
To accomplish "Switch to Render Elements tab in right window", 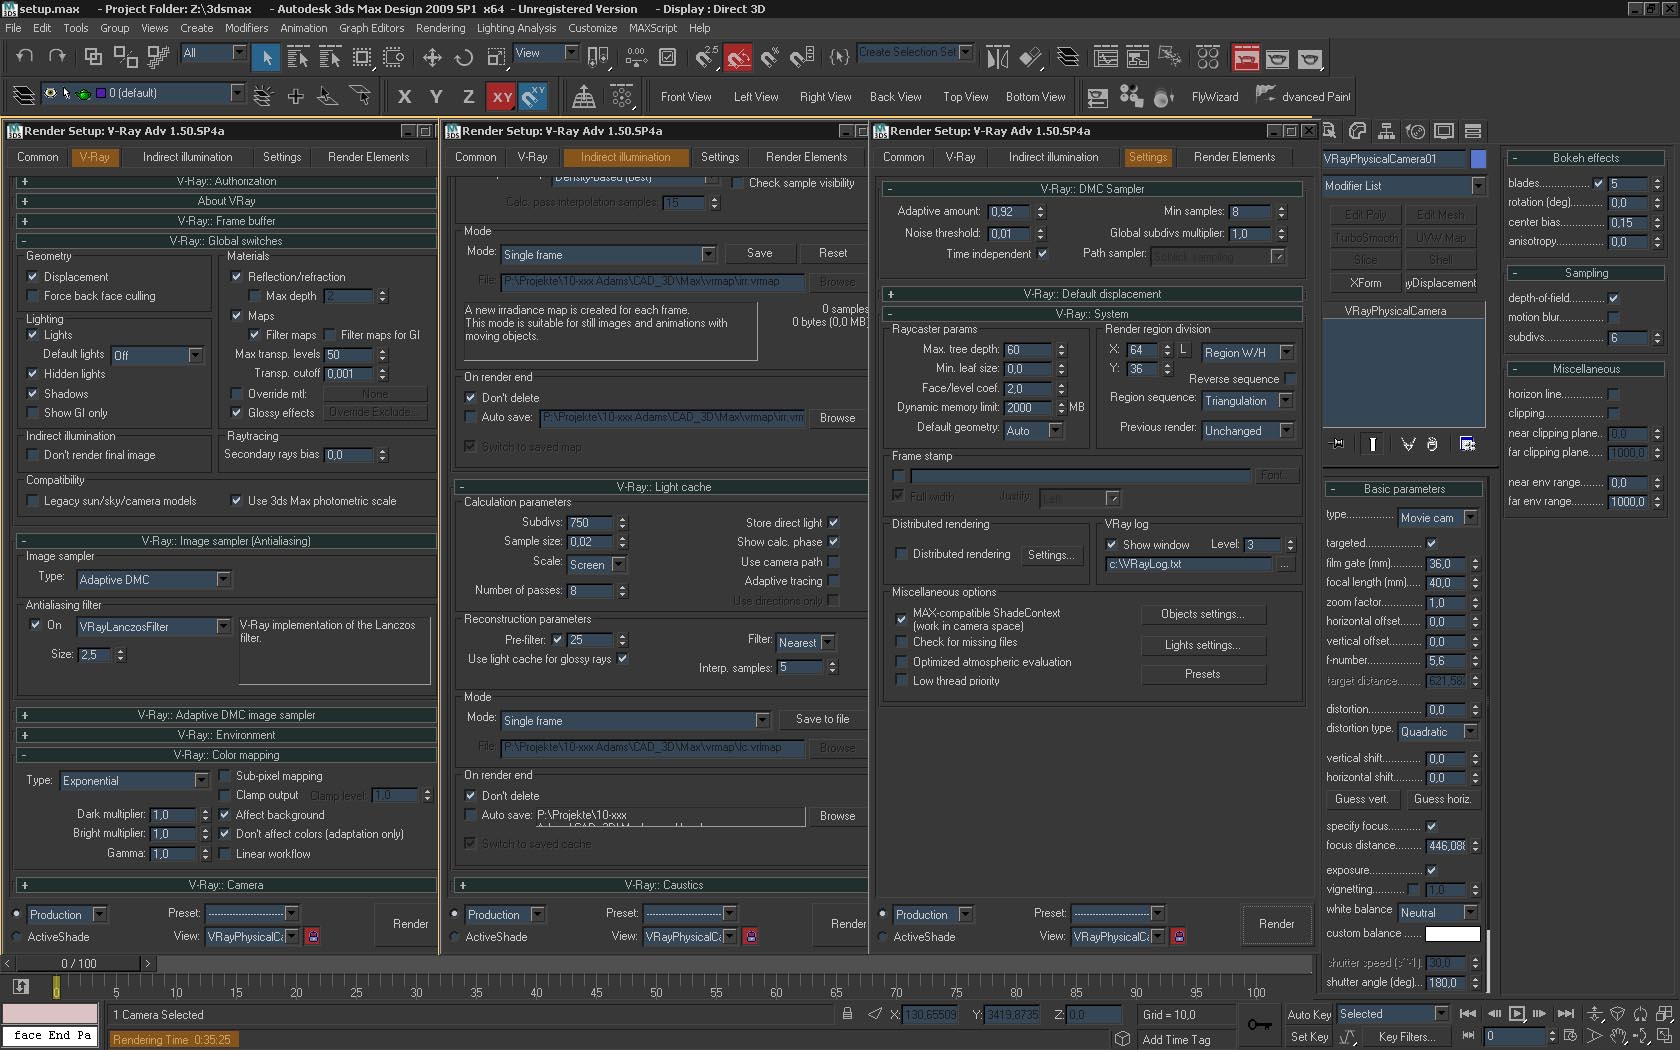I will pyautogui.click(x=1234, y=157).
